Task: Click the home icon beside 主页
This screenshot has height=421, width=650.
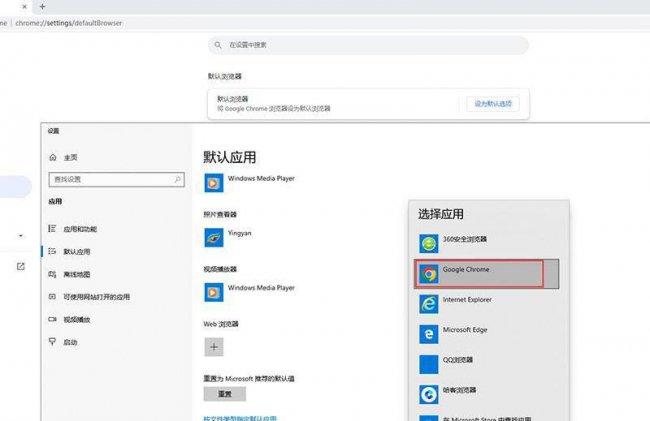Action: tap(53, 157)
